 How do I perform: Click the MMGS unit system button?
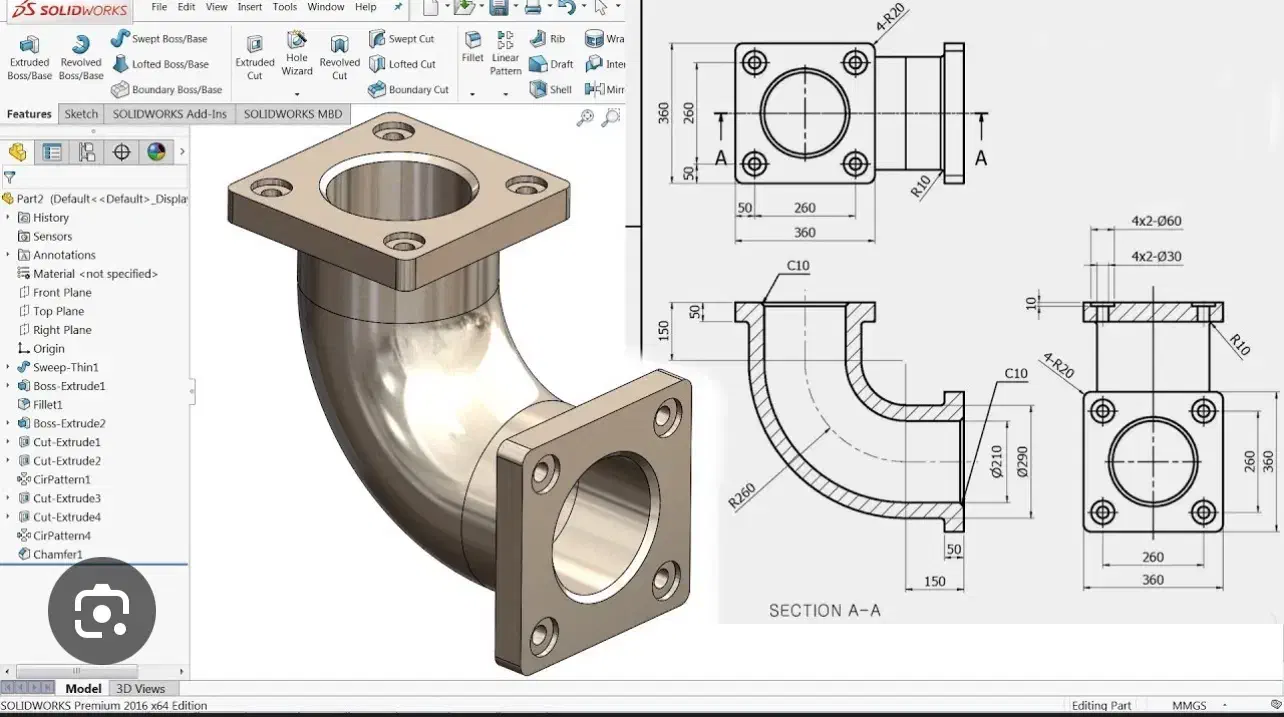pyautogui.click(x=1189, y=705)
